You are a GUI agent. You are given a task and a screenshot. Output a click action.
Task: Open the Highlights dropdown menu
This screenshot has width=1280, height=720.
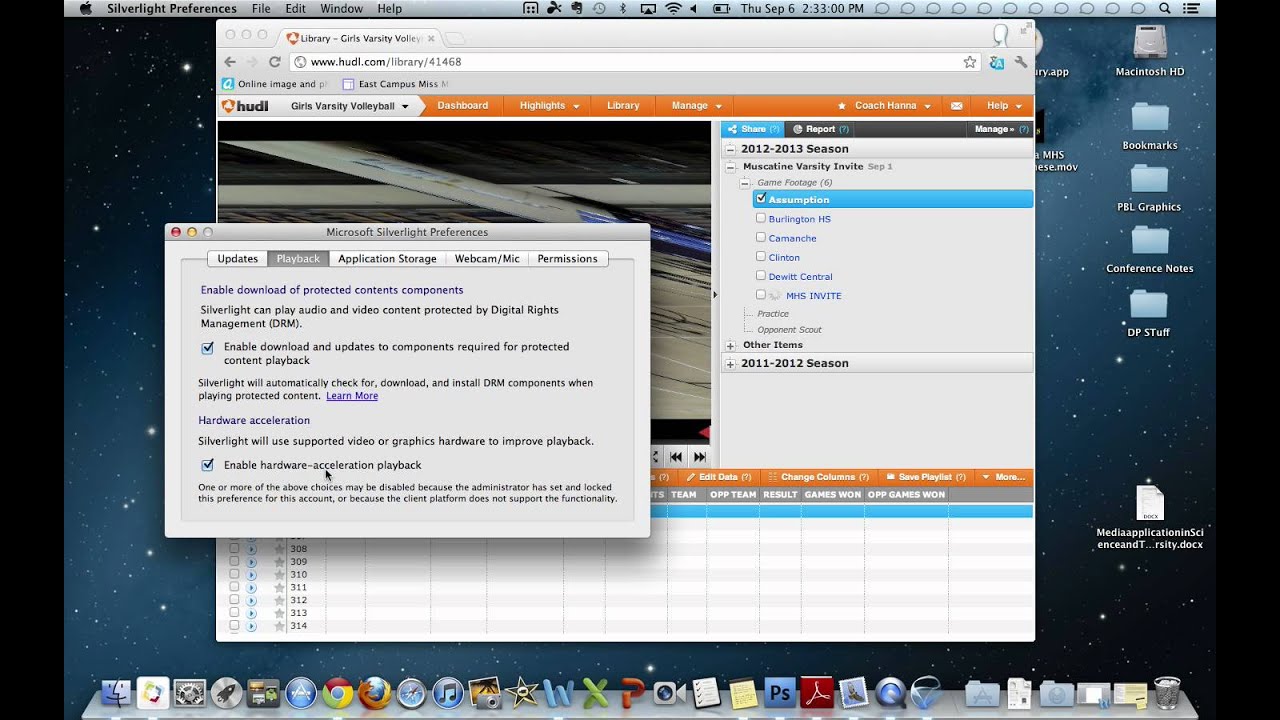pyautogui.click(x=549, y=106)
